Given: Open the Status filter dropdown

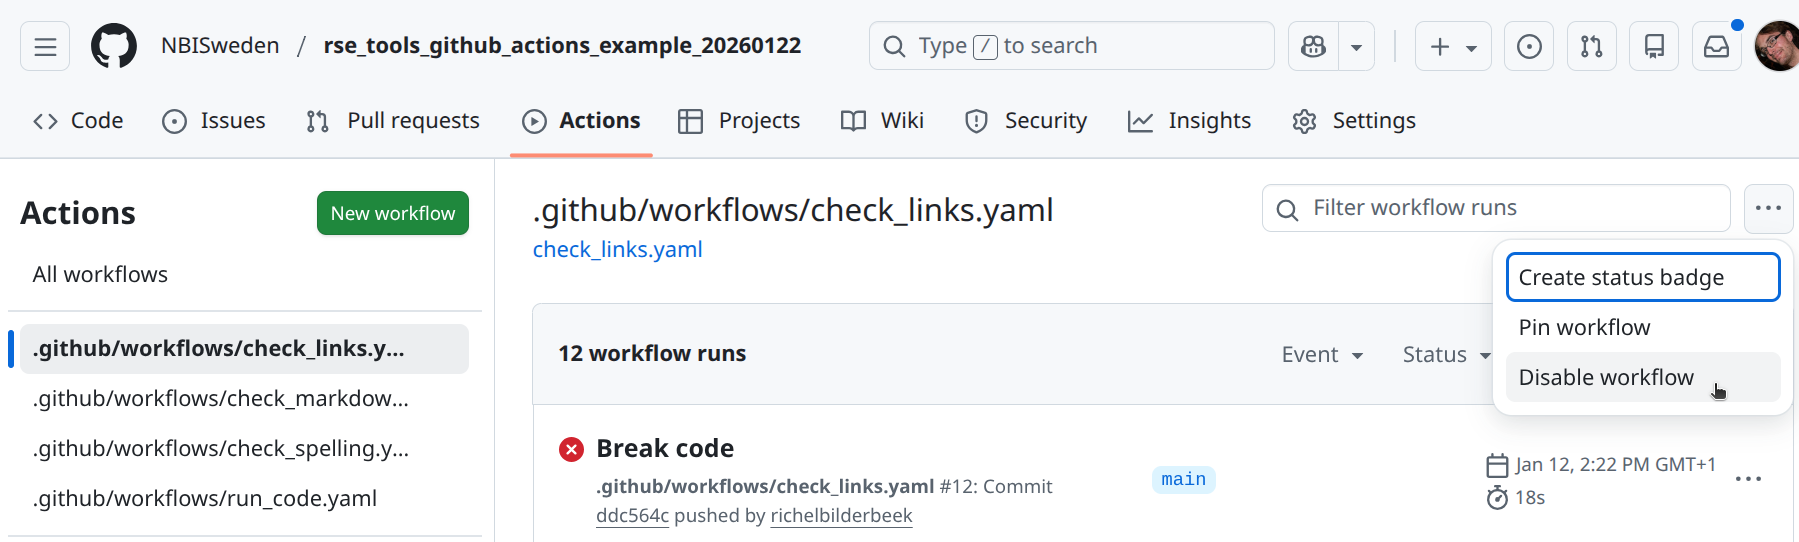Looking at the screenshot, I should [1446, 354].
